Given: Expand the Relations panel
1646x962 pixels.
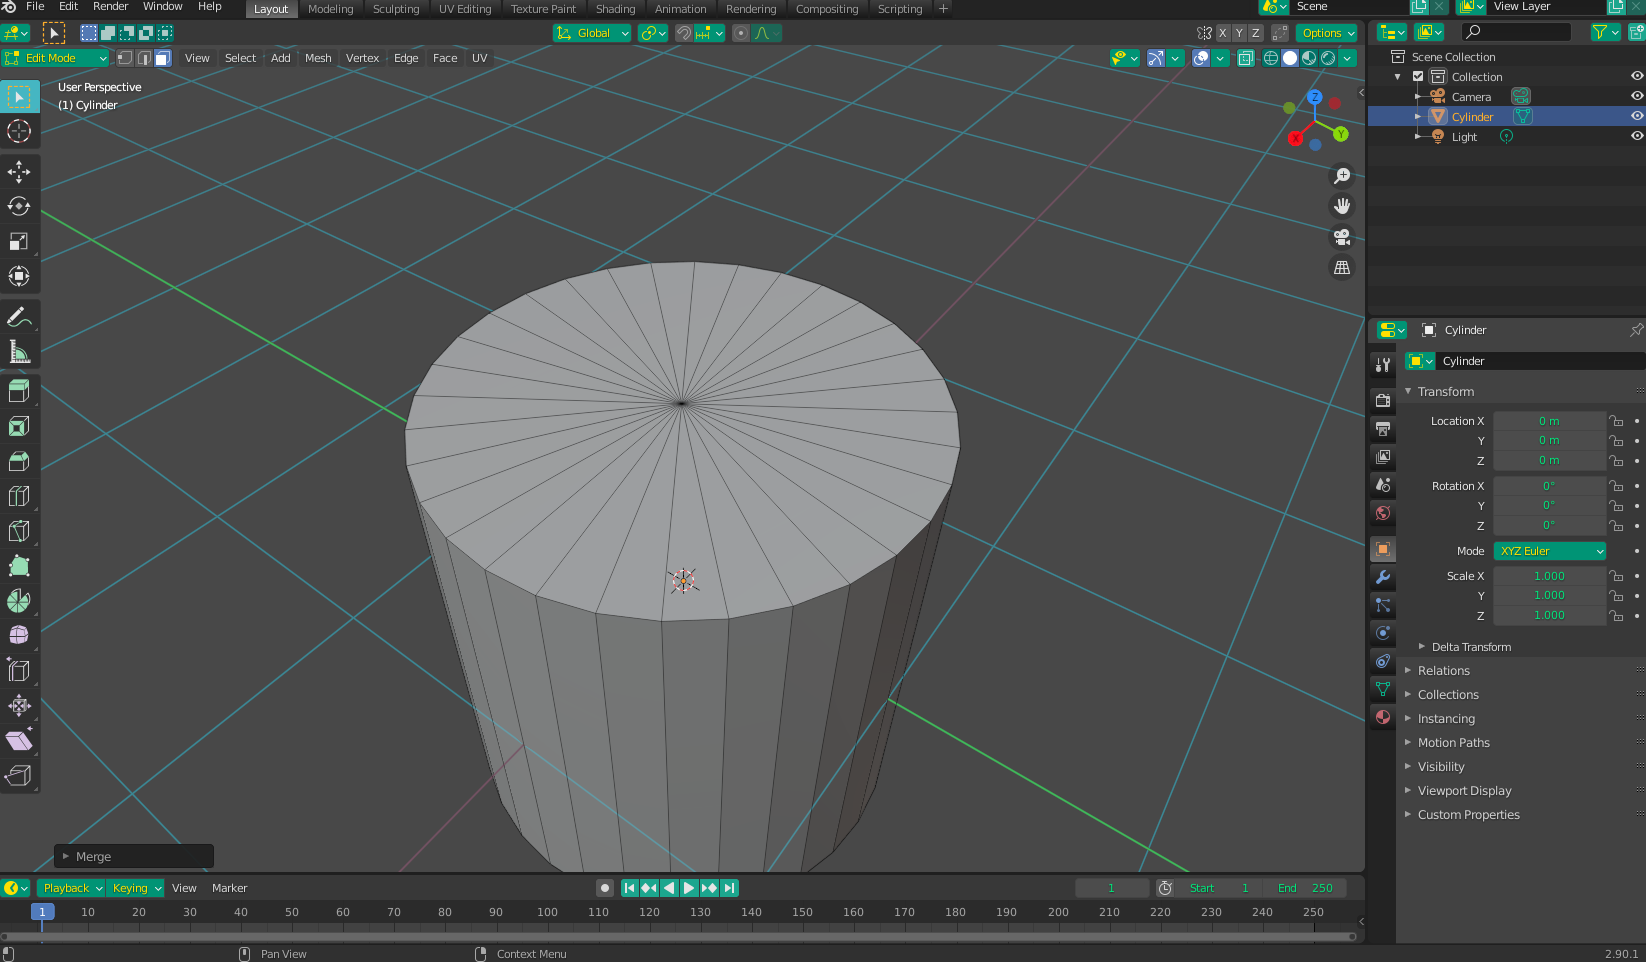Looking at the screenshot, I should [x=1443, y=671].
